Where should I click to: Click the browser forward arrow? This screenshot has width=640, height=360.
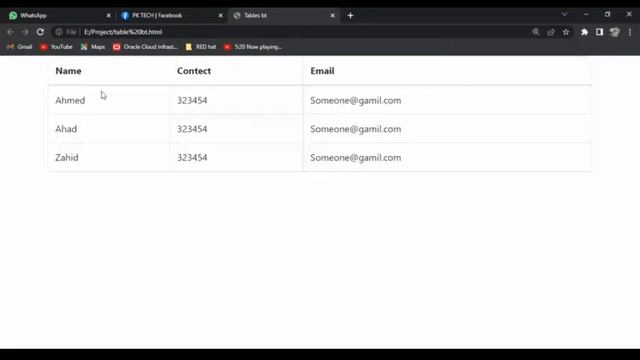coord(25,32)
